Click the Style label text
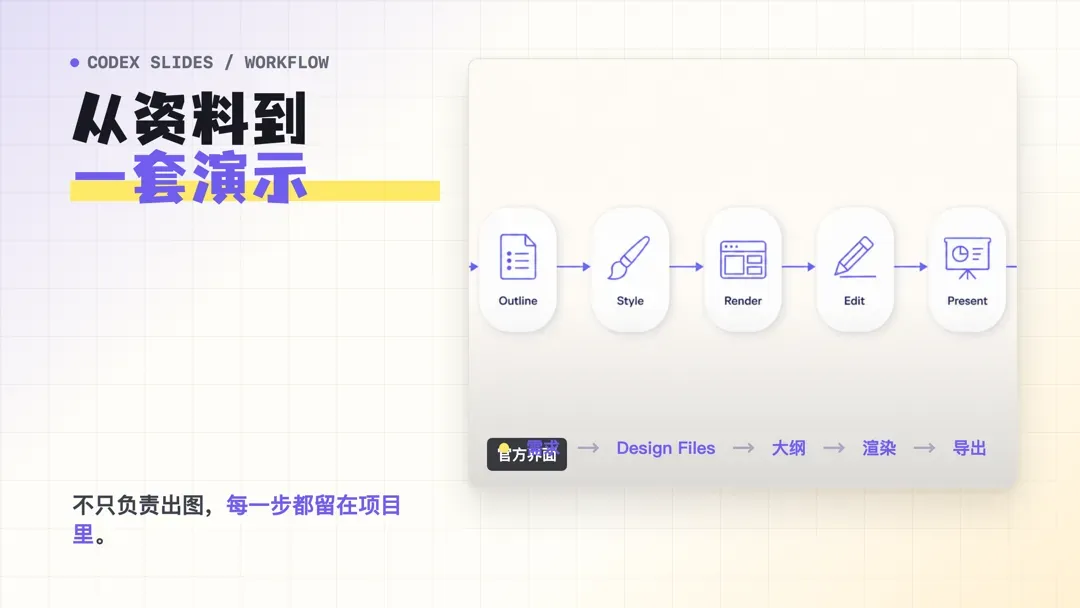The image size is (1080, 608). tap(630, 301)
